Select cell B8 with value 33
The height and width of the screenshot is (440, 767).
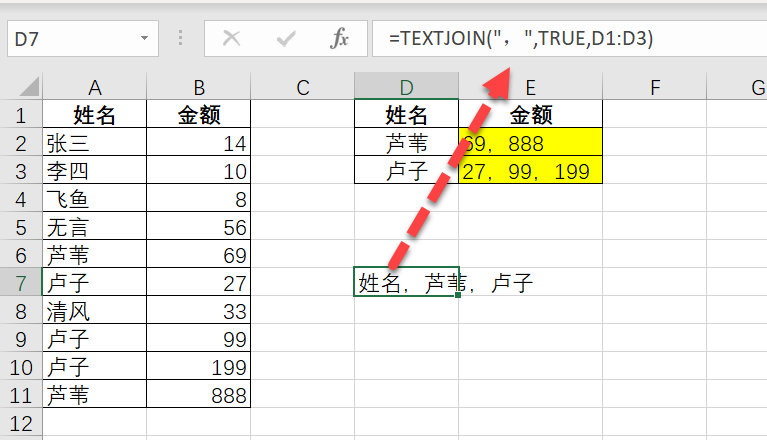tap(199, 311)
